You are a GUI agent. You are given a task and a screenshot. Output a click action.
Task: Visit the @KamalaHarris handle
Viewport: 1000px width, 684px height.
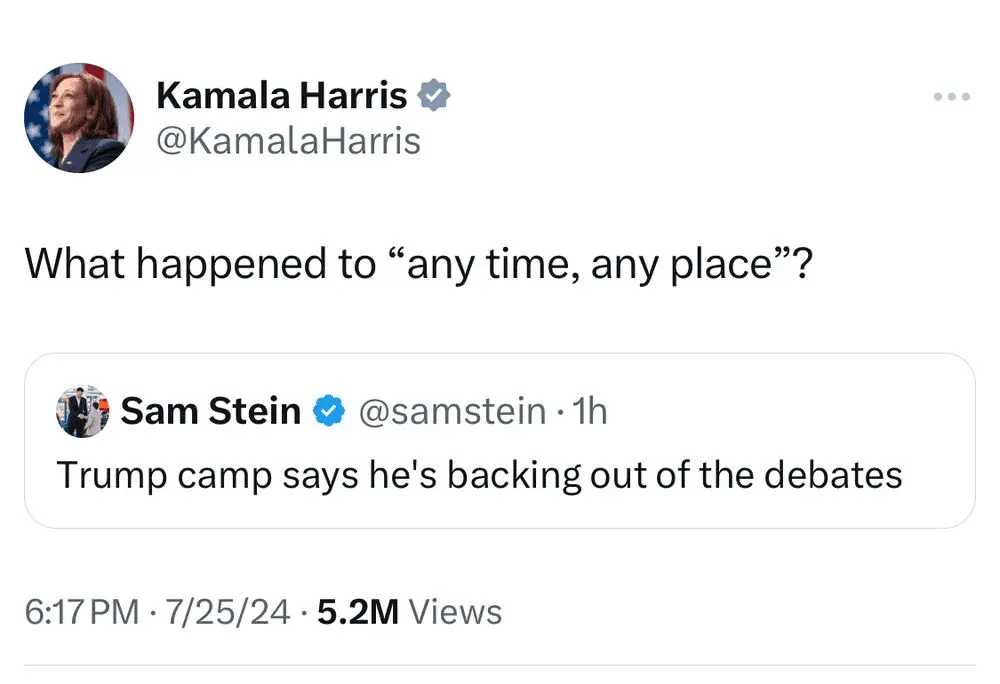(288, 141)
